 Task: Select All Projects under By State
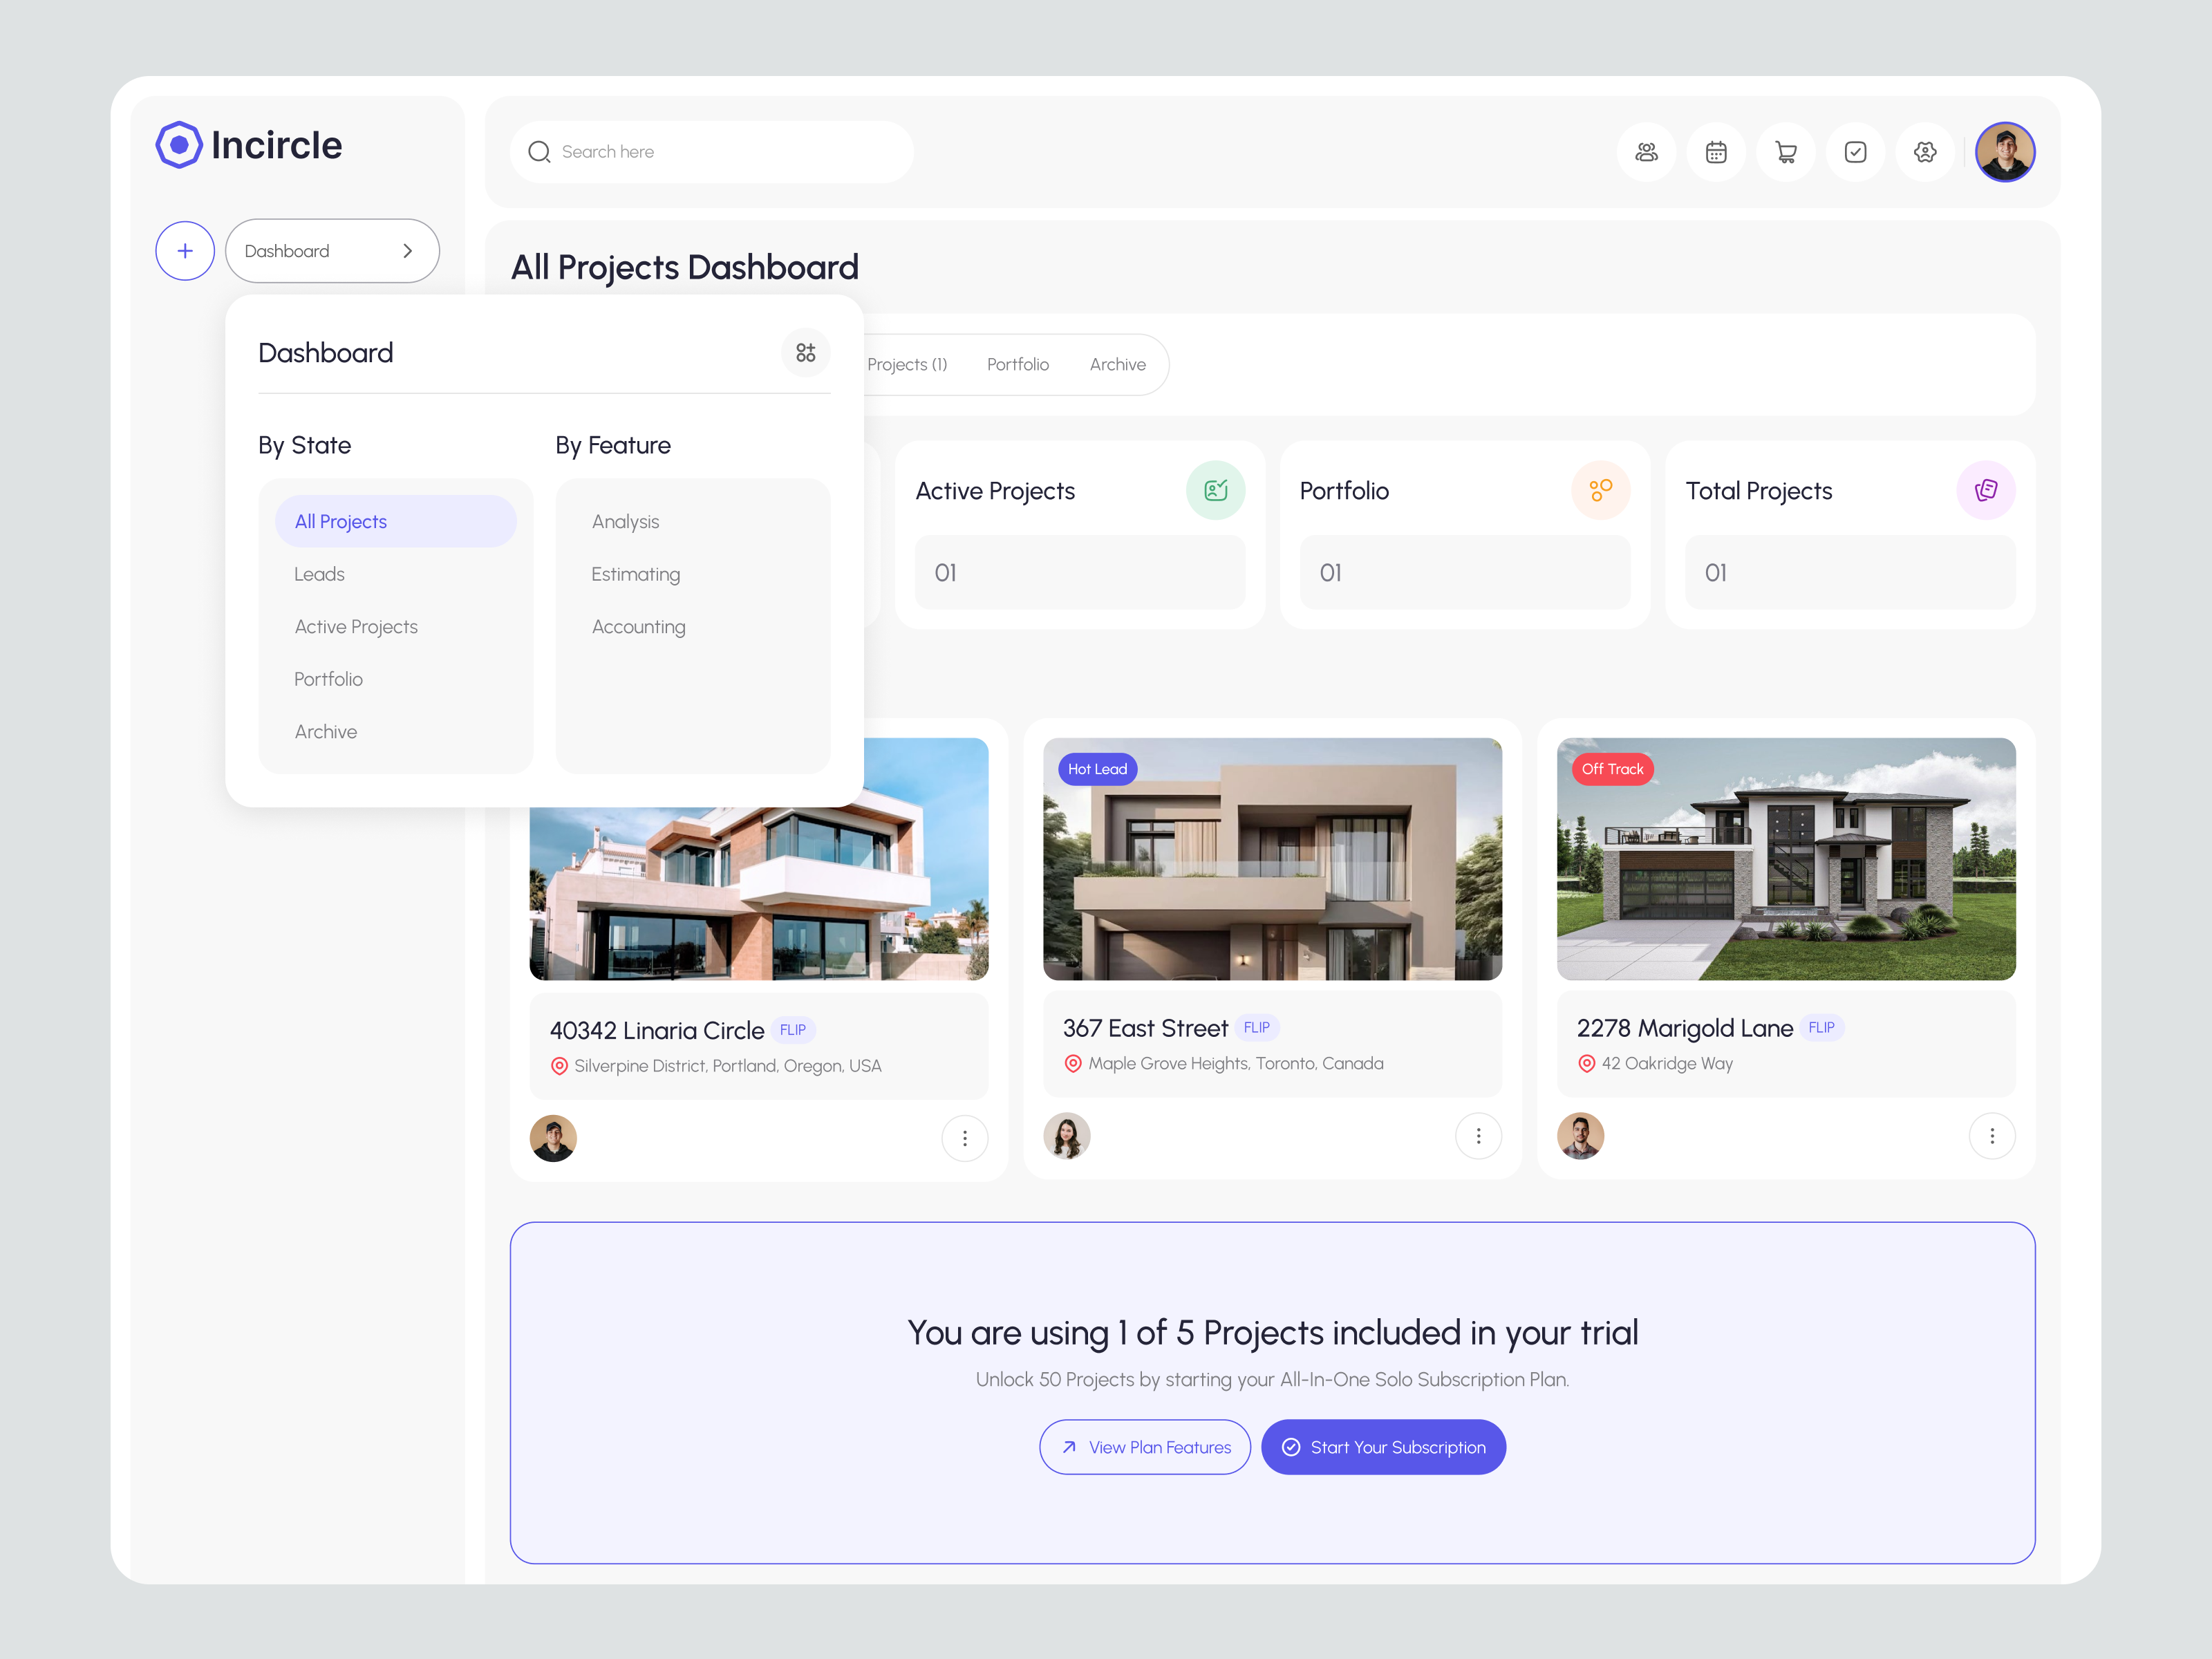(x=340, y=521)
